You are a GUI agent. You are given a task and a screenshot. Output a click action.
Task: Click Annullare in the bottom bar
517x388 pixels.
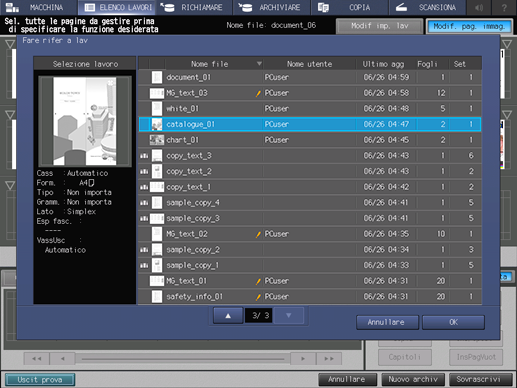347,379
